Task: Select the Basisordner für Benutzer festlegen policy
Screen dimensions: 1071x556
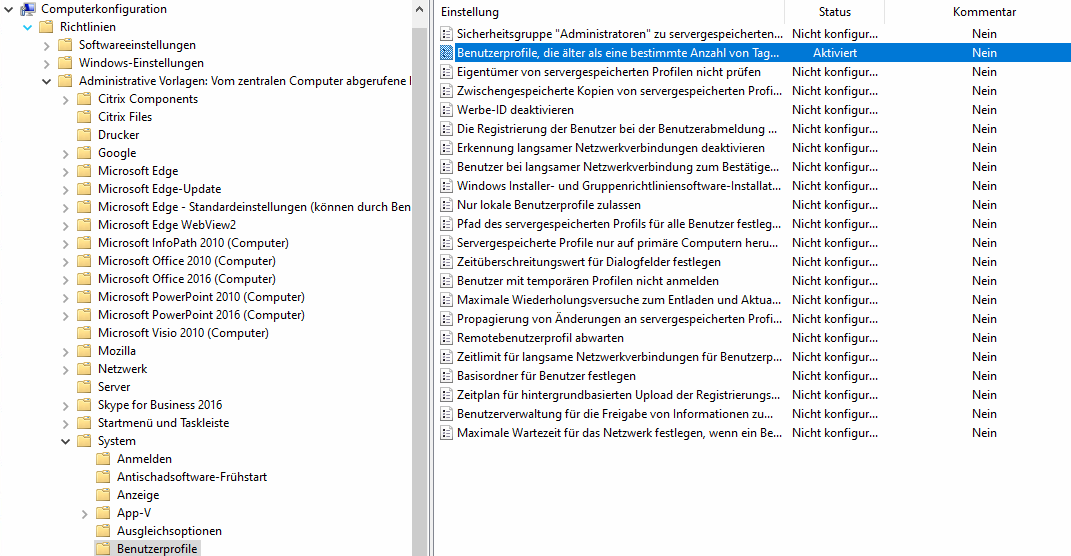Action: tap(546, 376)
